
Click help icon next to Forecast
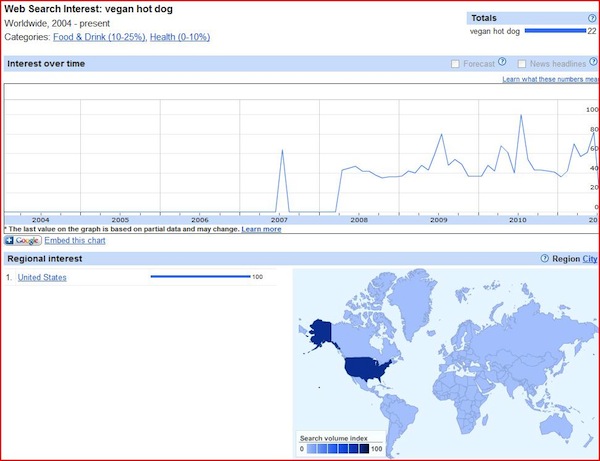click(502, 63)
